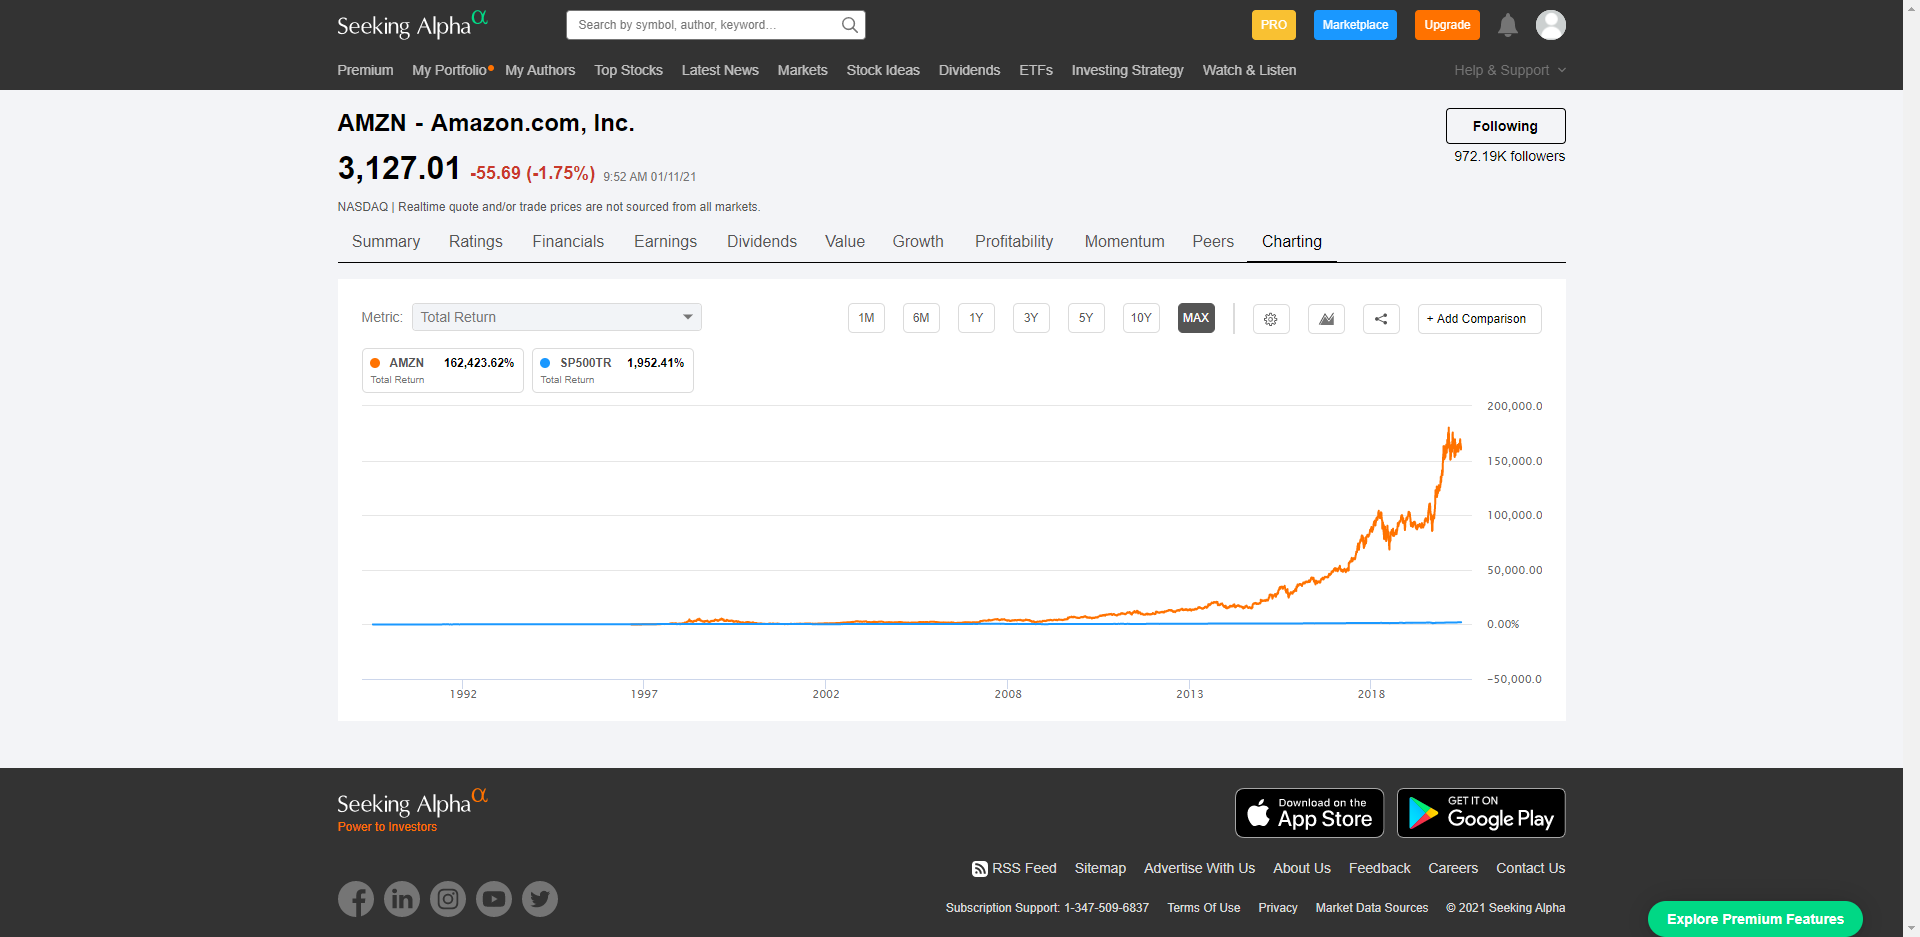Open Latest News menu item

720,70
